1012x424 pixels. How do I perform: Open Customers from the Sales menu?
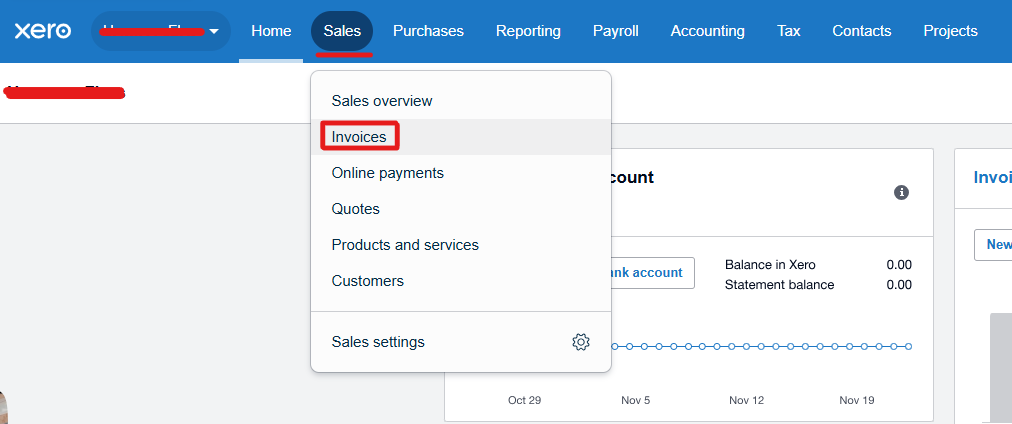(461, 281)
